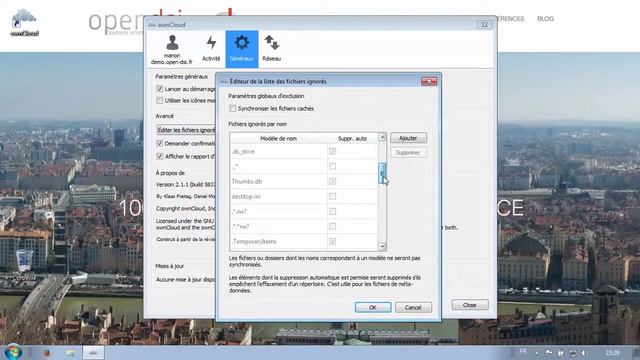Viewport: 640px width, 360px height.
Task: Click scrollbar down arrow in ignored list
Action: (382, 246)
